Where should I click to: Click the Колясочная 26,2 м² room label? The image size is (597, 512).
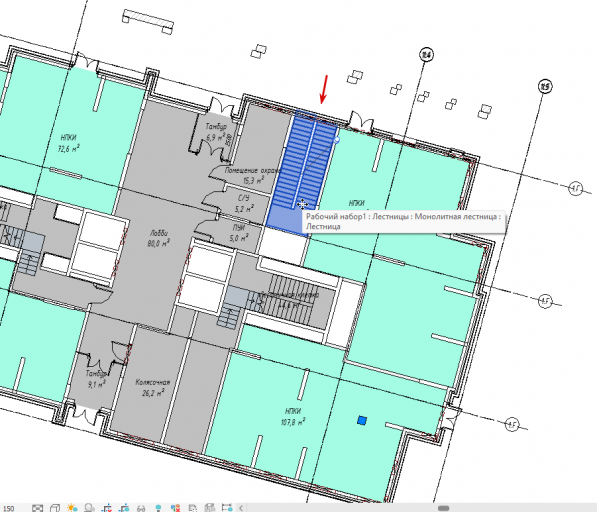[153, 387]
